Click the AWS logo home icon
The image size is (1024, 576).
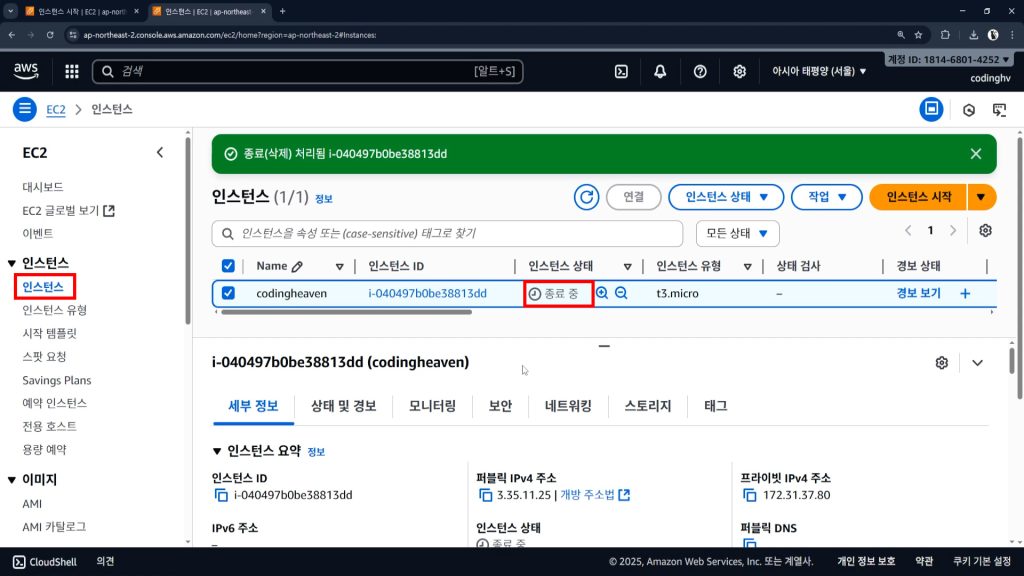point(26,71)
